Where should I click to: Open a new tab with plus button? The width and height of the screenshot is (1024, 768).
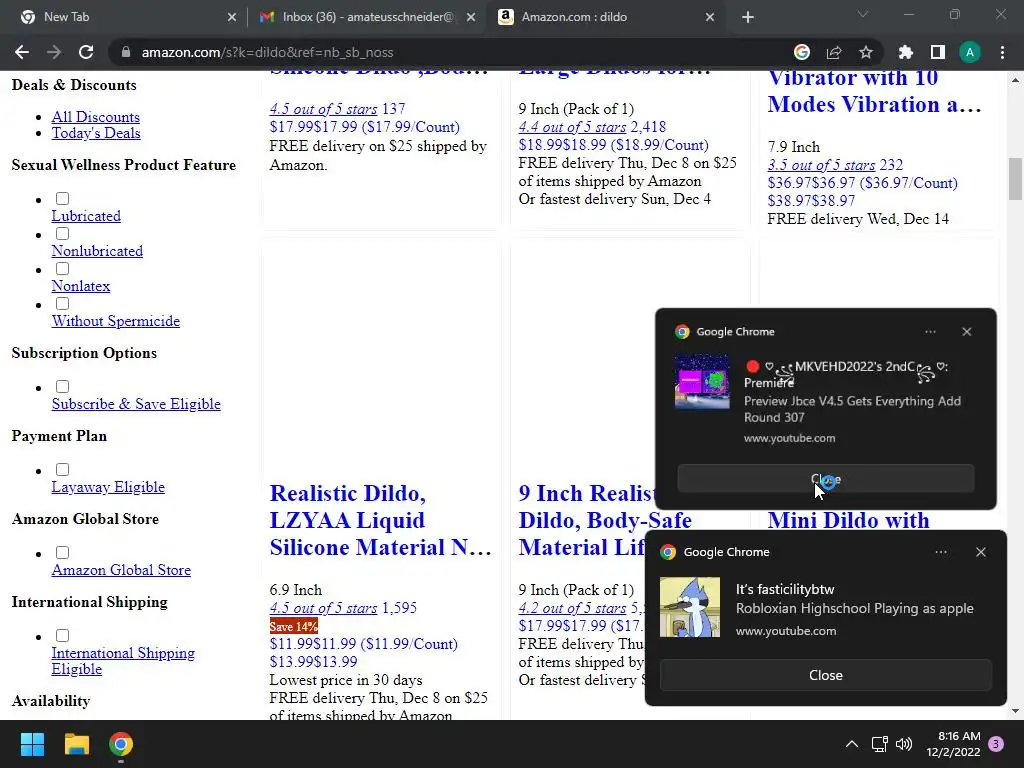[748, 17]
